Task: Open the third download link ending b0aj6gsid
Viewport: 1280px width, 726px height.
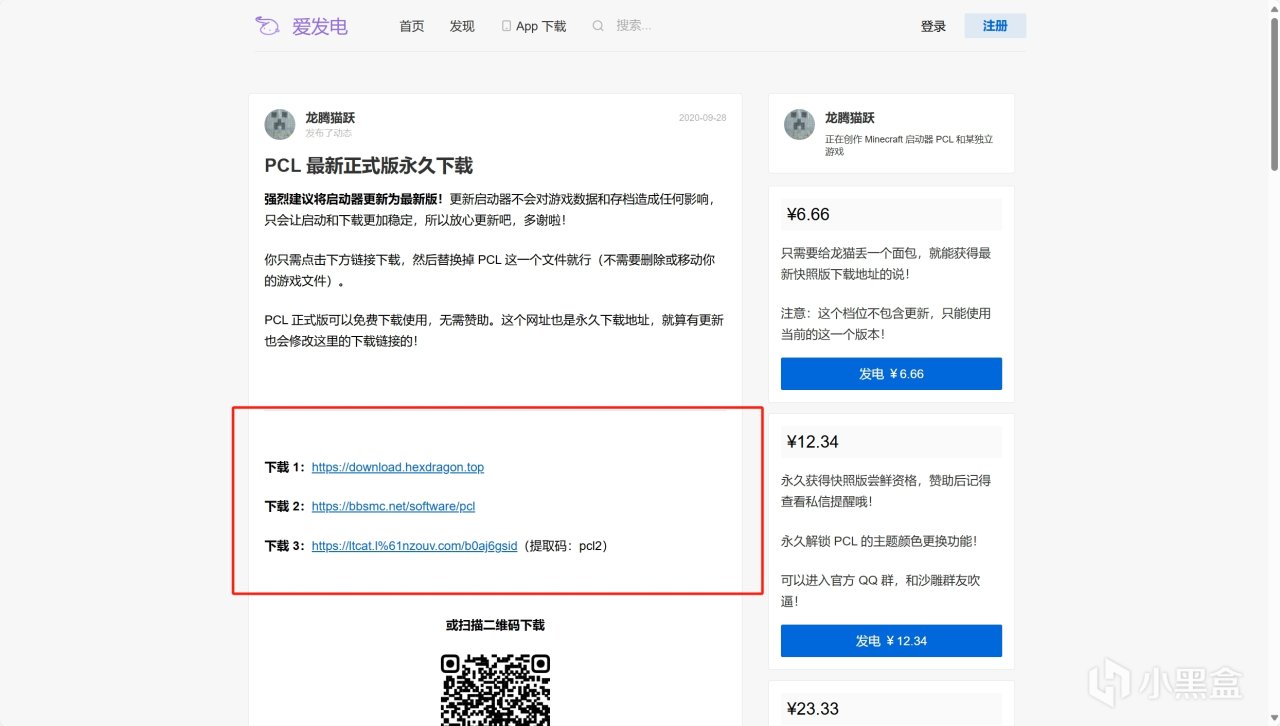Action: click(x=415, y=546)
